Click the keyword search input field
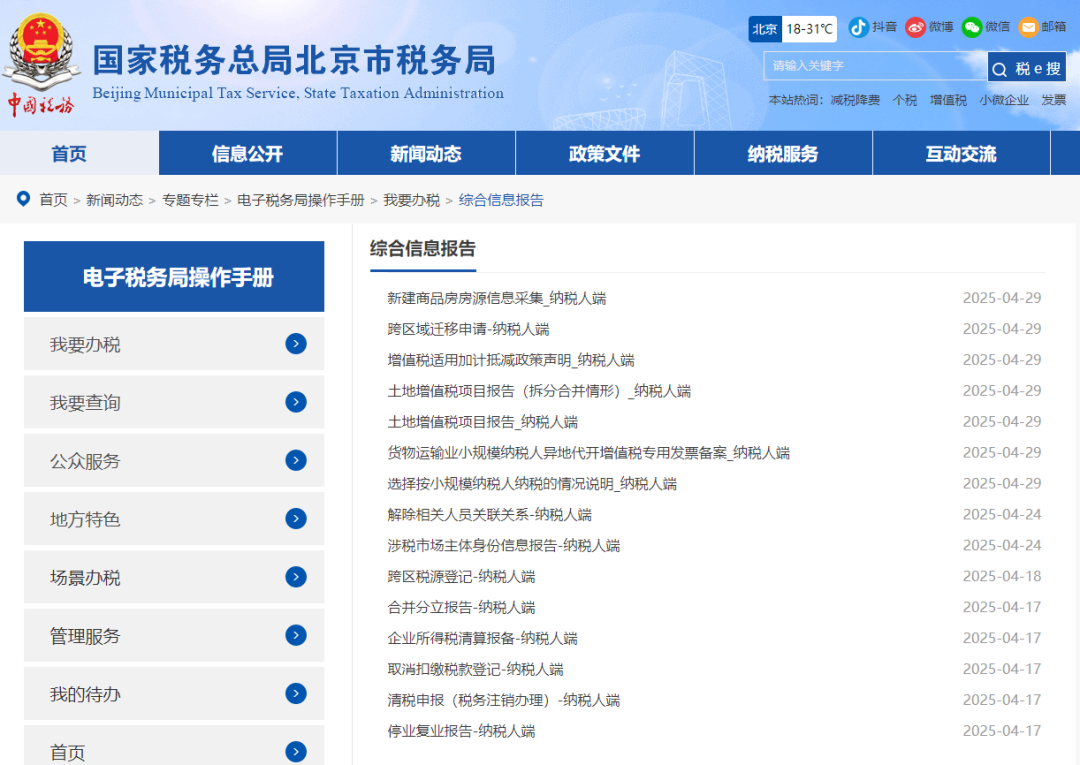 coord(875,66)
